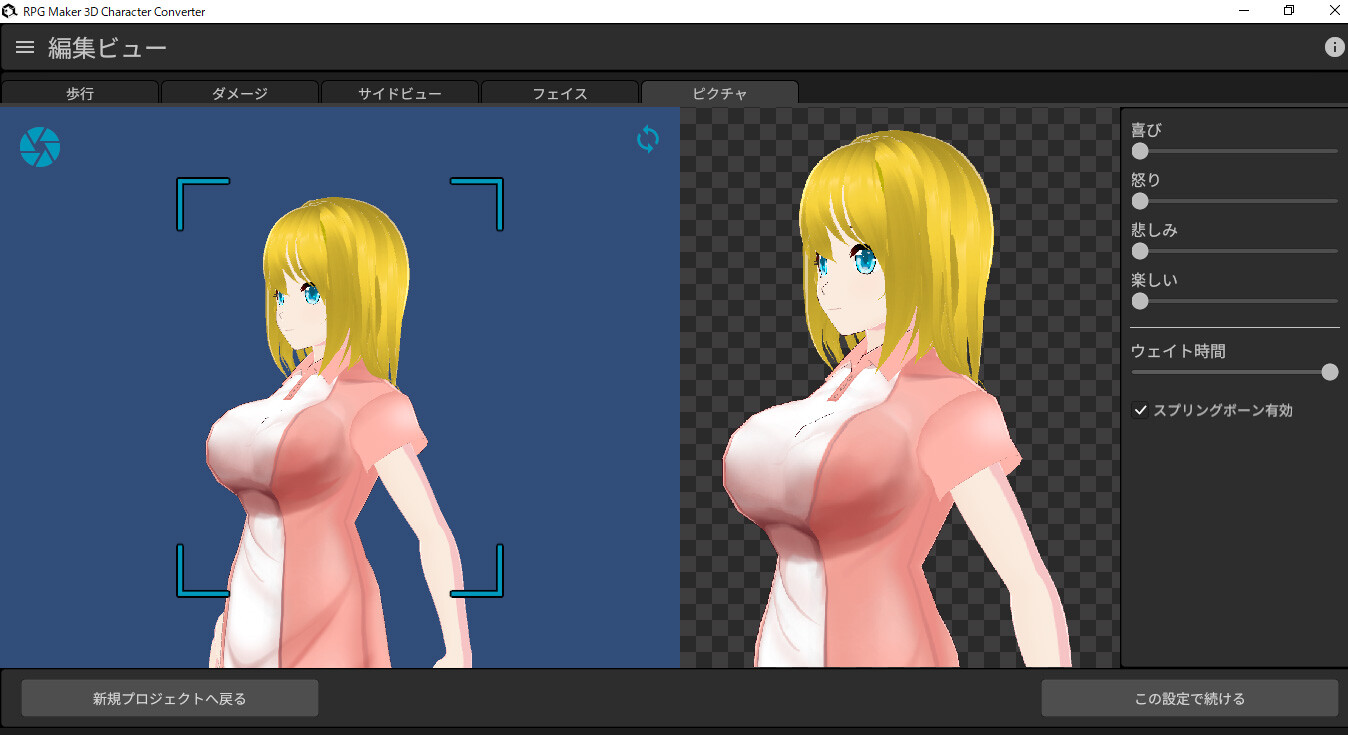
Task: Switch to the フェイス tab
Action: [559, 92]
